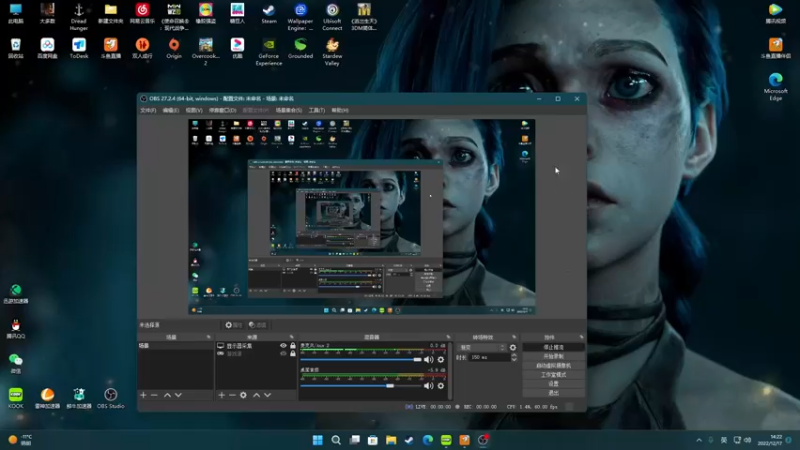
Task: Open File Explorer from the taskbar
Action: pos(391,440)
